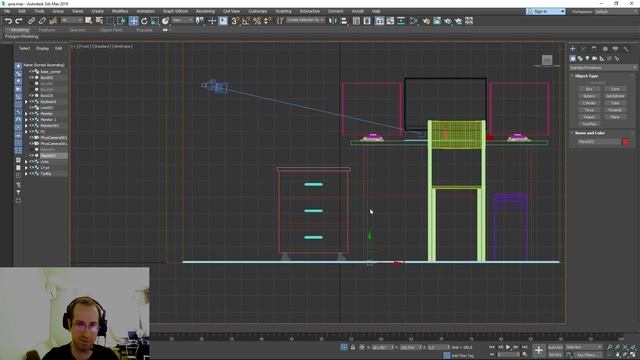Activate the Select and Scale tool
Viewport: 640px width, 360px height.
[x=155, y=21]
